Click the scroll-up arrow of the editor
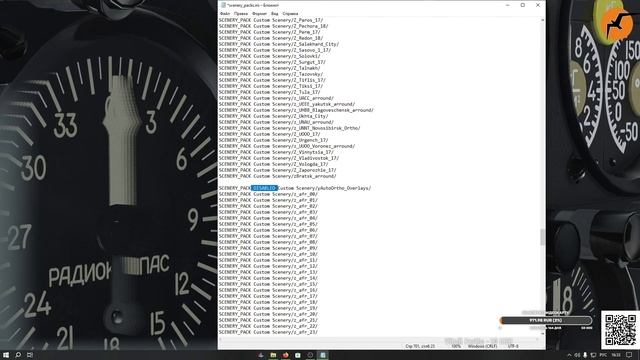 [542, 20]
